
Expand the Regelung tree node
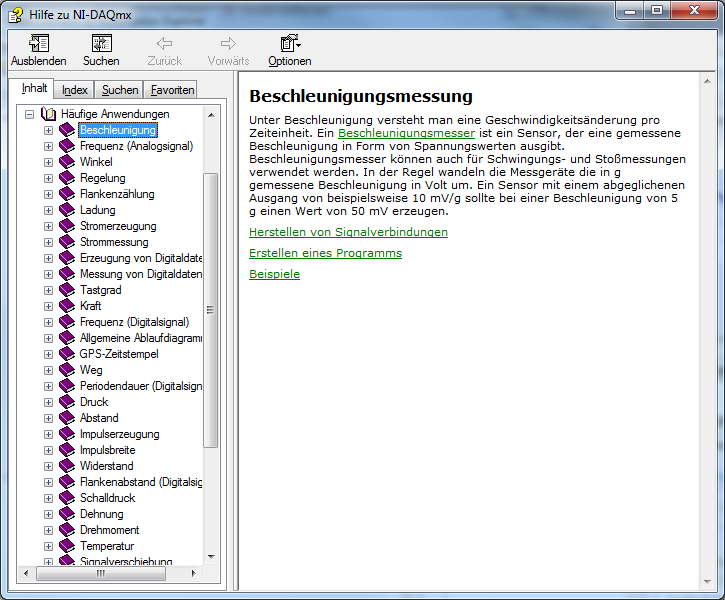click(48, 178)
